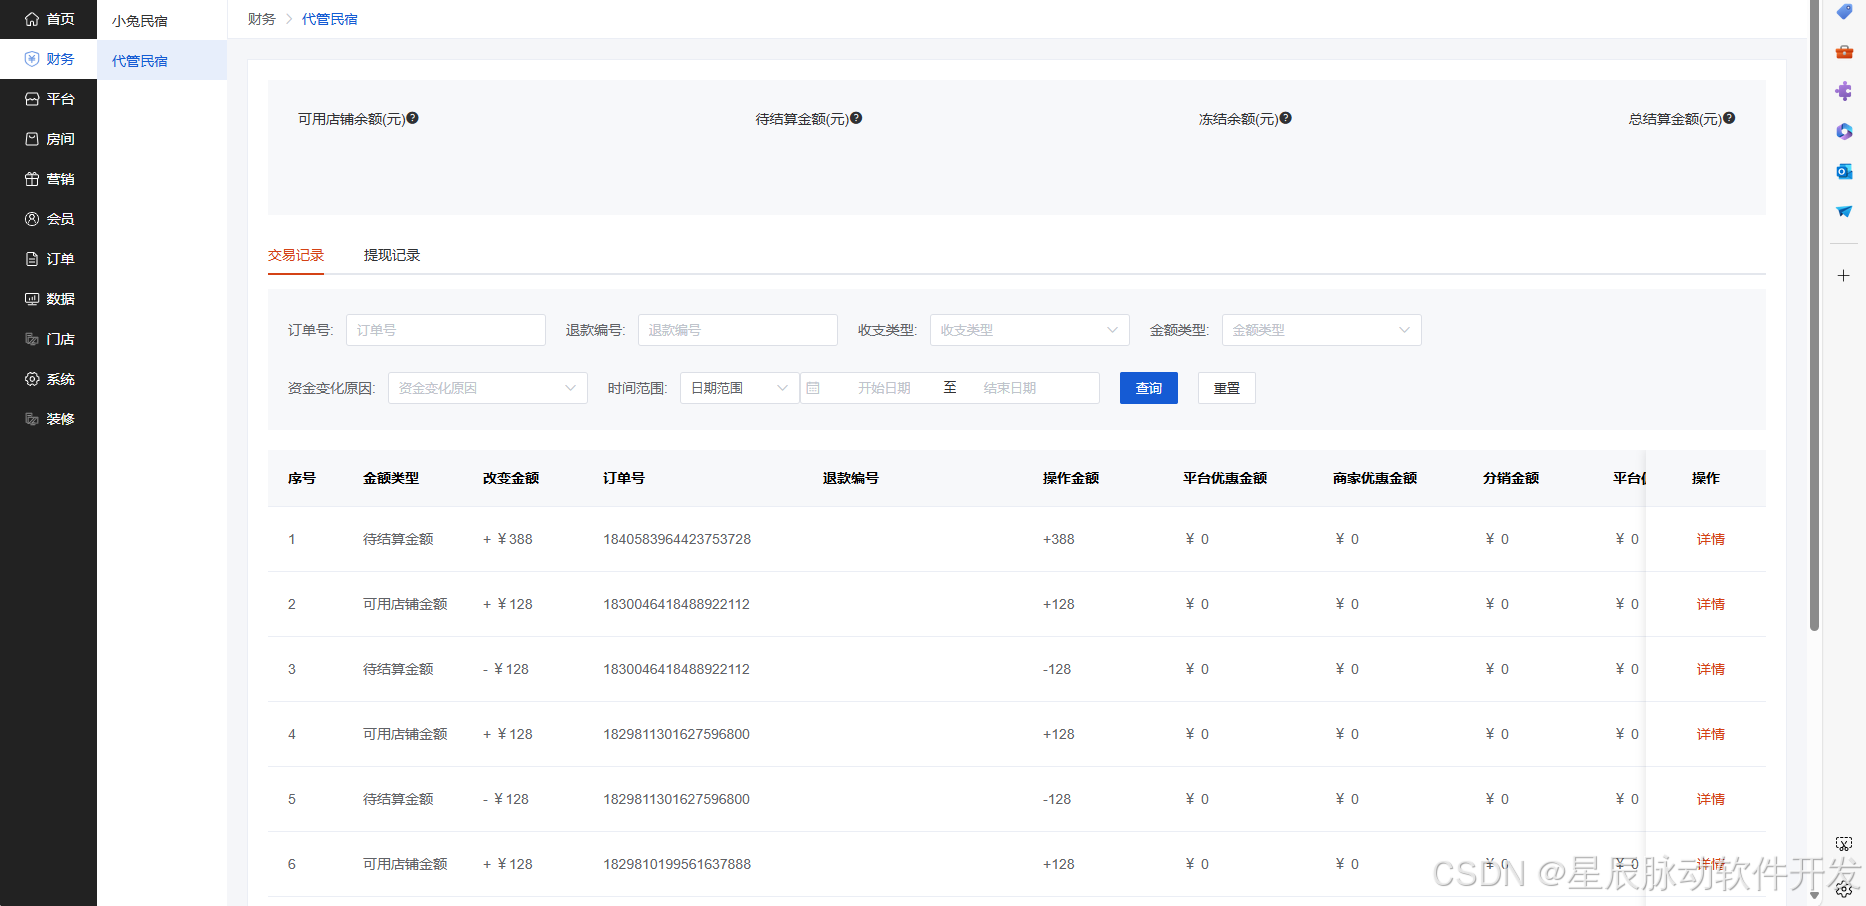Click 财务 in the breadcrumb
Screen dimensions: 1866x906
coord(261,19)
